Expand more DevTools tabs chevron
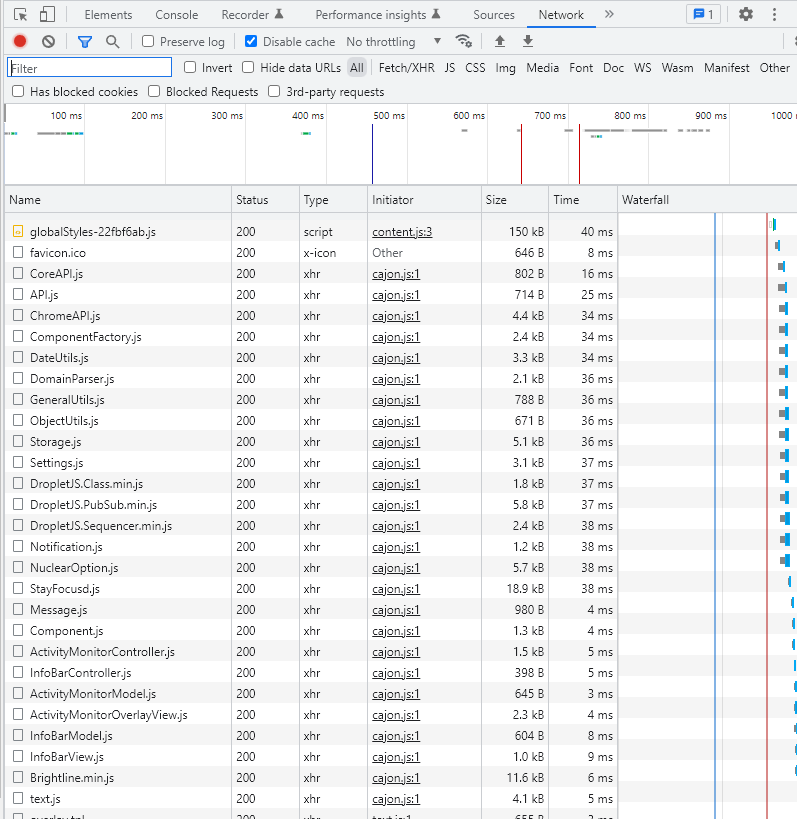The width and height of the screenshot is (797, 819). coord(609,14)
